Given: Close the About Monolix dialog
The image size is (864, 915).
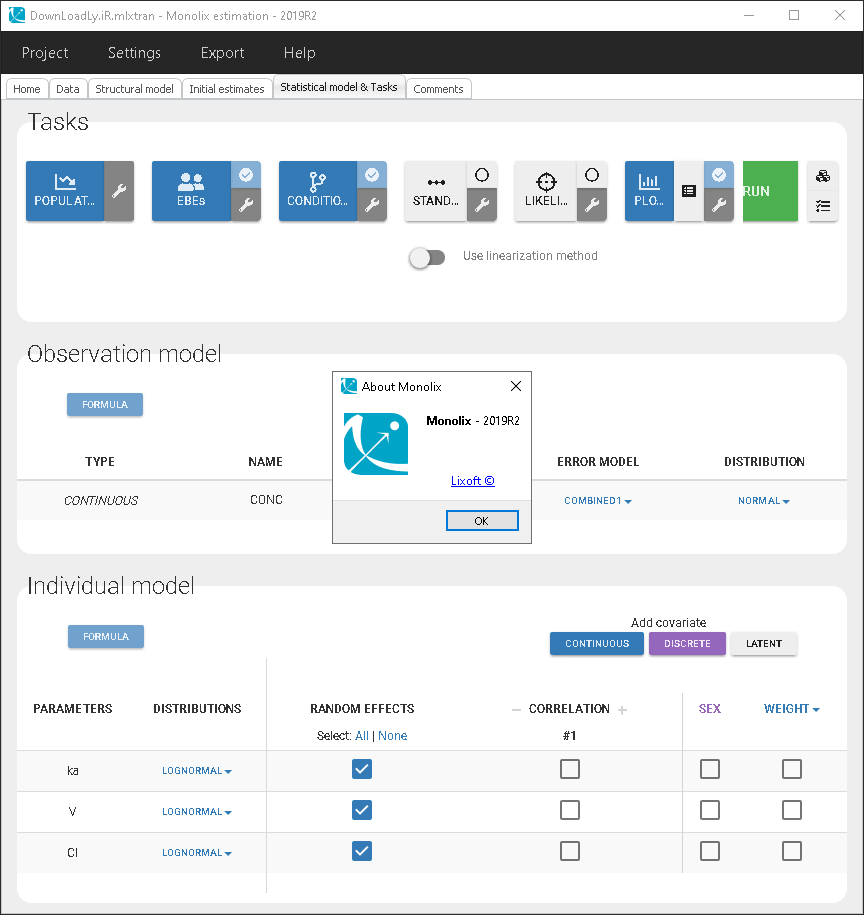Looking at the screenshot, I should pyautogui.click(x=516, y=386).
